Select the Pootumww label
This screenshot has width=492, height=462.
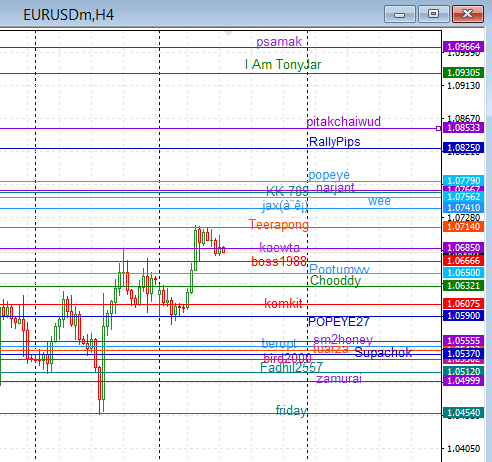pyautogui.click(x=339, y=269)
